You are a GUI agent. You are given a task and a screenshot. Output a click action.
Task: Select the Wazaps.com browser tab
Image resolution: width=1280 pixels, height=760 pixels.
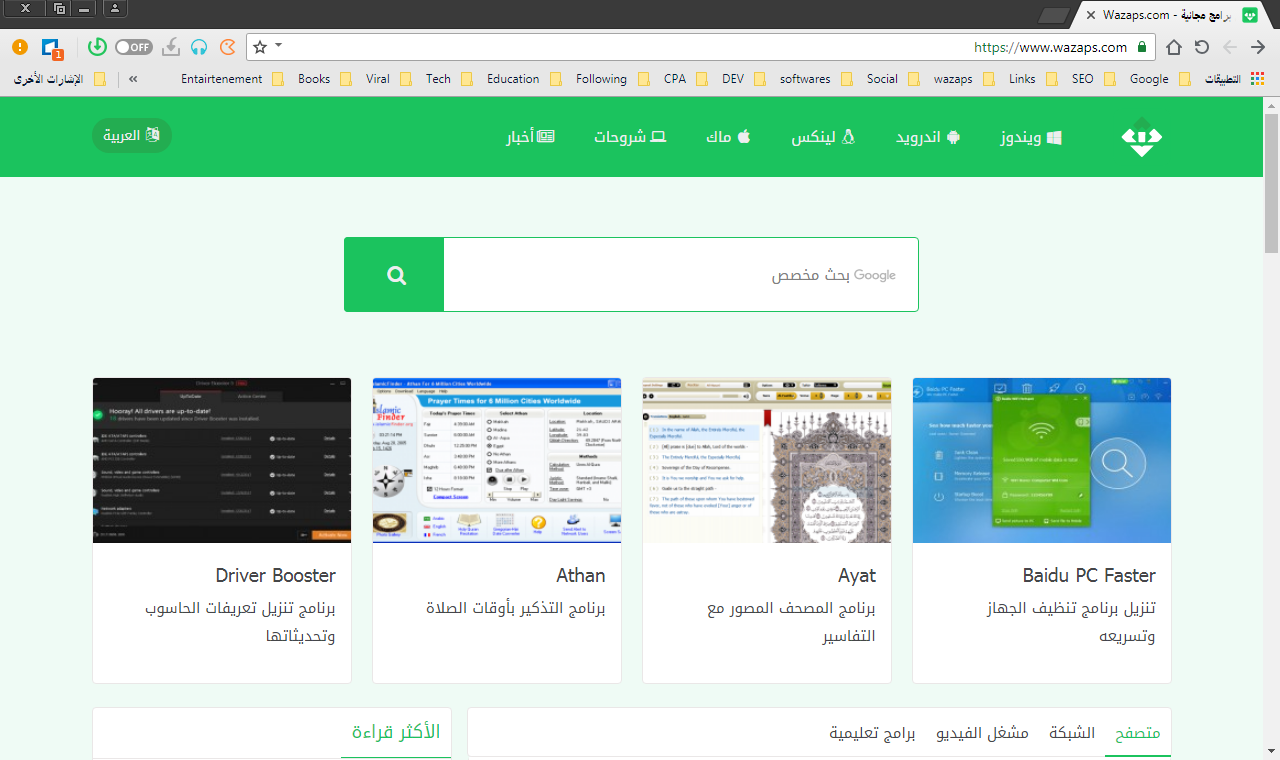point(1170,15)
